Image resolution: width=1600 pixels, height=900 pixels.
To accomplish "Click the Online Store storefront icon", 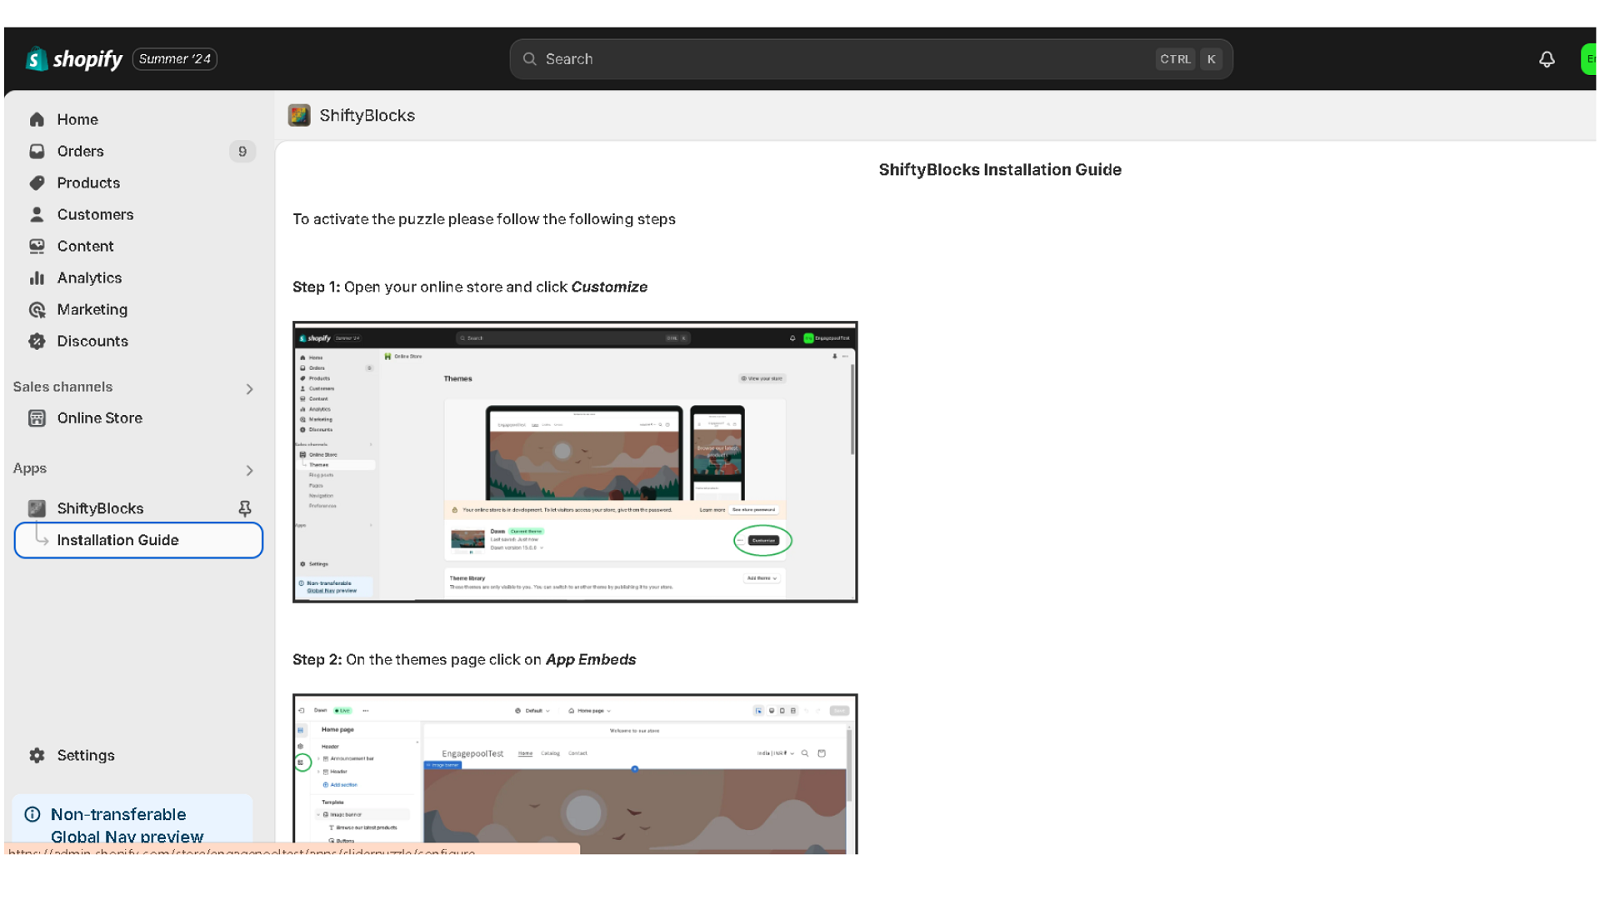I will pos(37,418).
